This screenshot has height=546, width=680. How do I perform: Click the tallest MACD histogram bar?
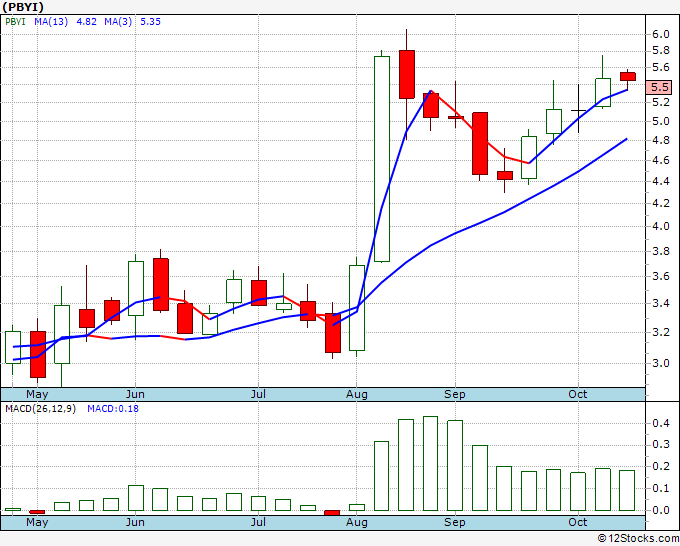[430, 464]
